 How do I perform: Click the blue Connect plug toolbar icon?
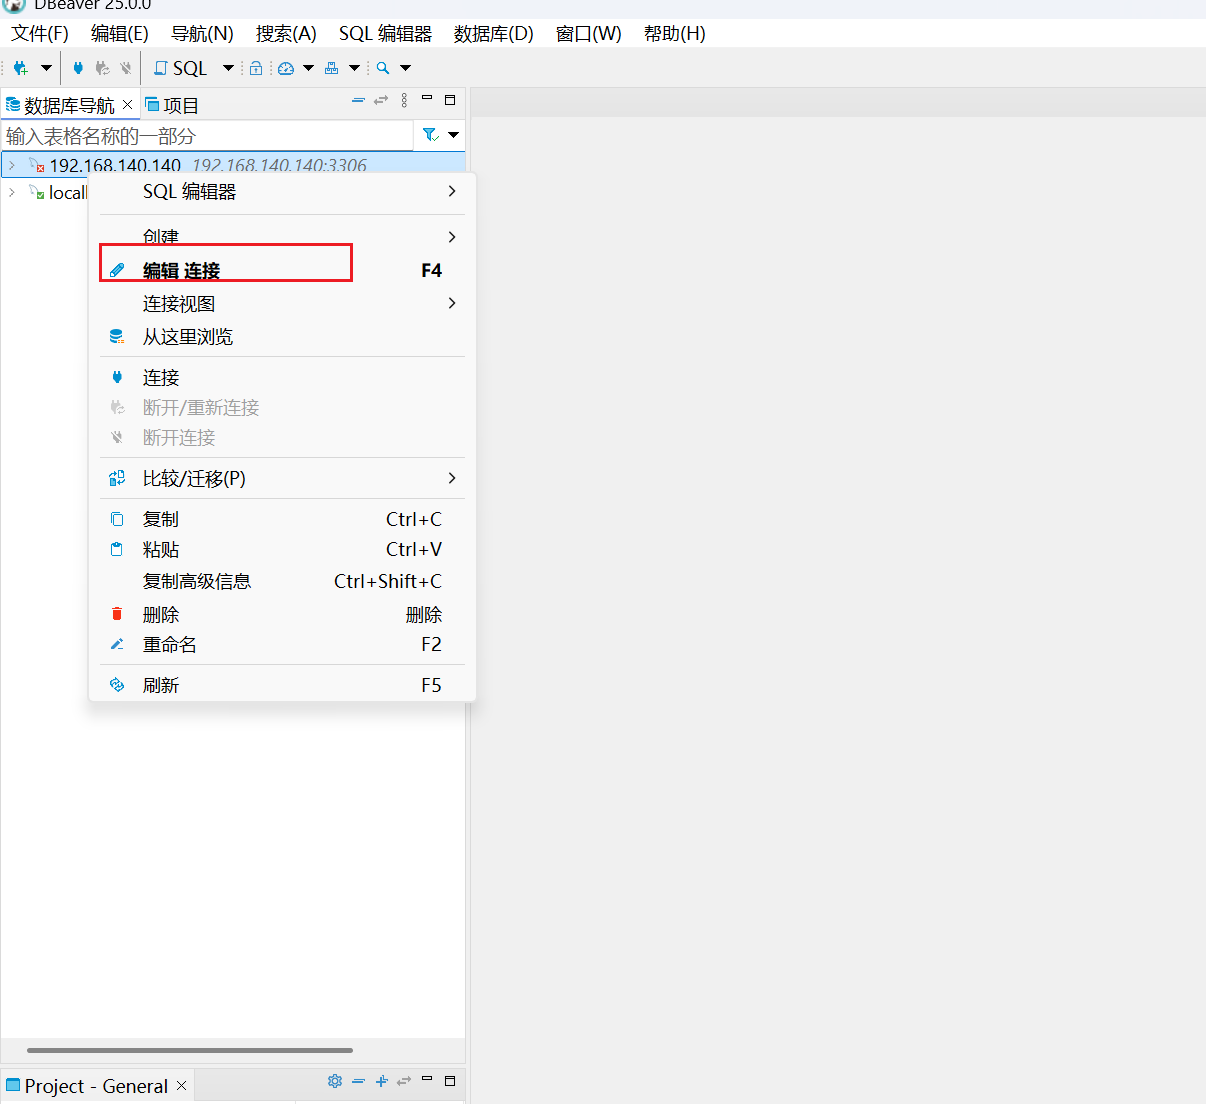click(78, 68)
